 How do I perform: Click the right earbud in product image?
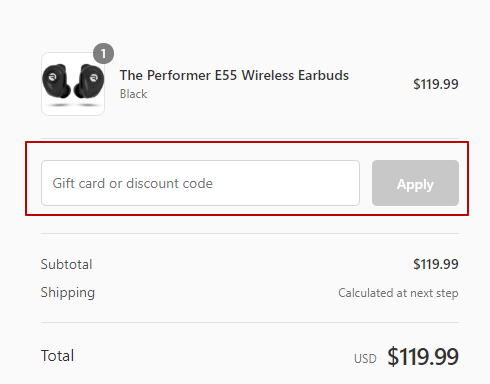click(x=89, y=81)
